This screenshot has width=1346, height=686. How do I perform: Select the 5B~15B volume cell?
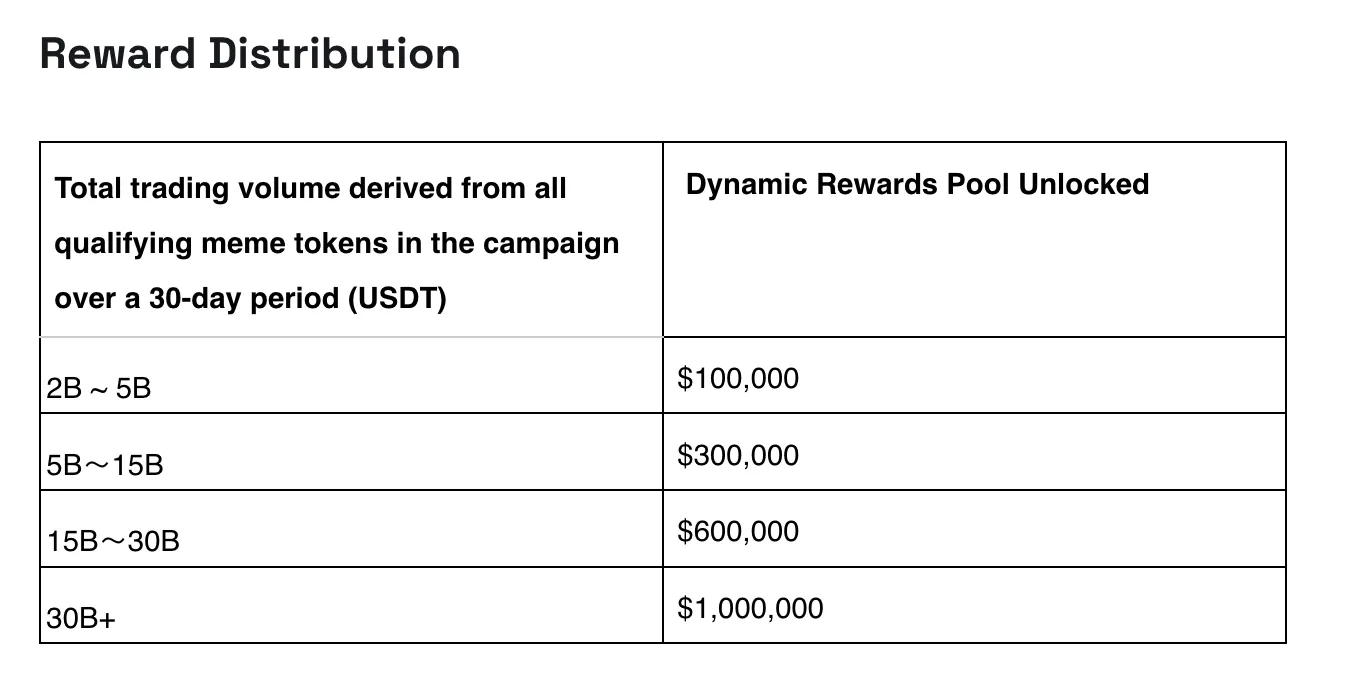(x=351, y=452)
